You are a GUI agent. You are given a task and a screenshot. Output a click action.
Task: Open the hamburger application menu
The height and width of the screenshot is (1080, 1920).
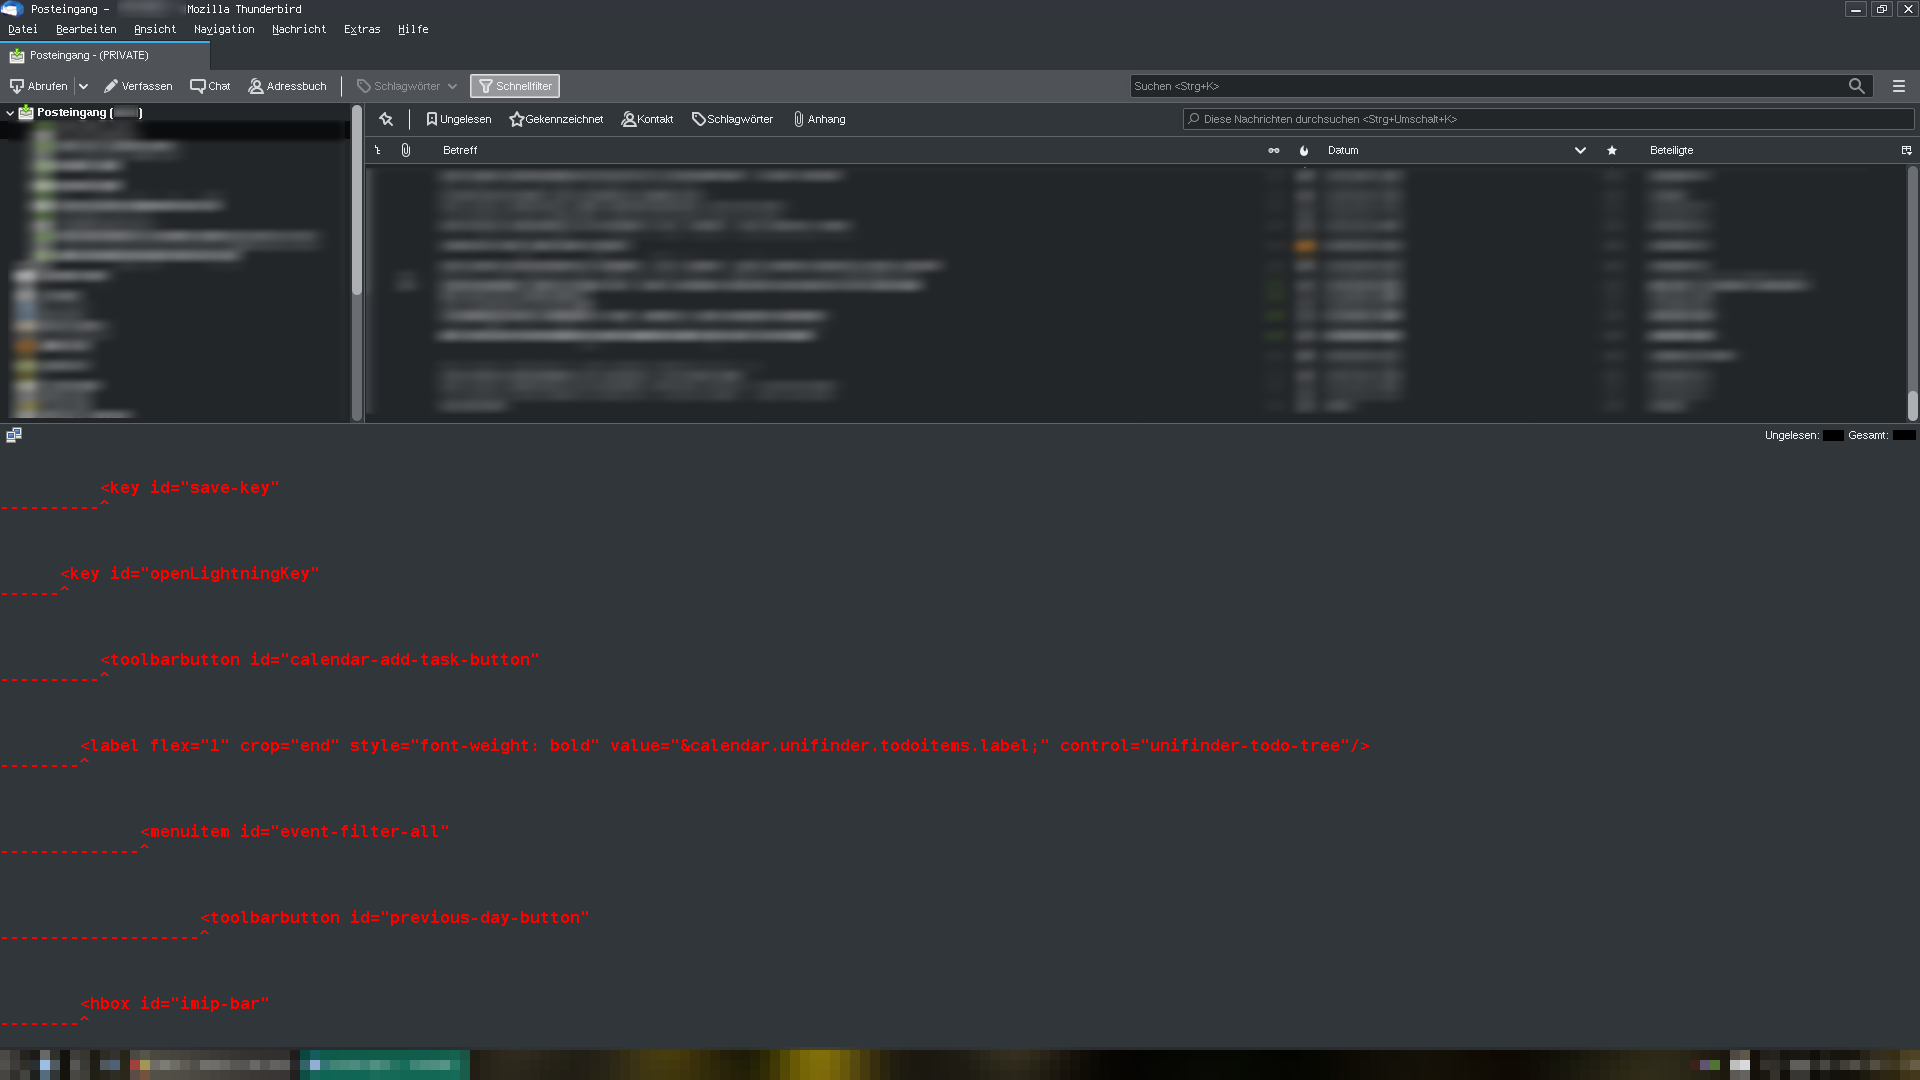[1898, 86]
